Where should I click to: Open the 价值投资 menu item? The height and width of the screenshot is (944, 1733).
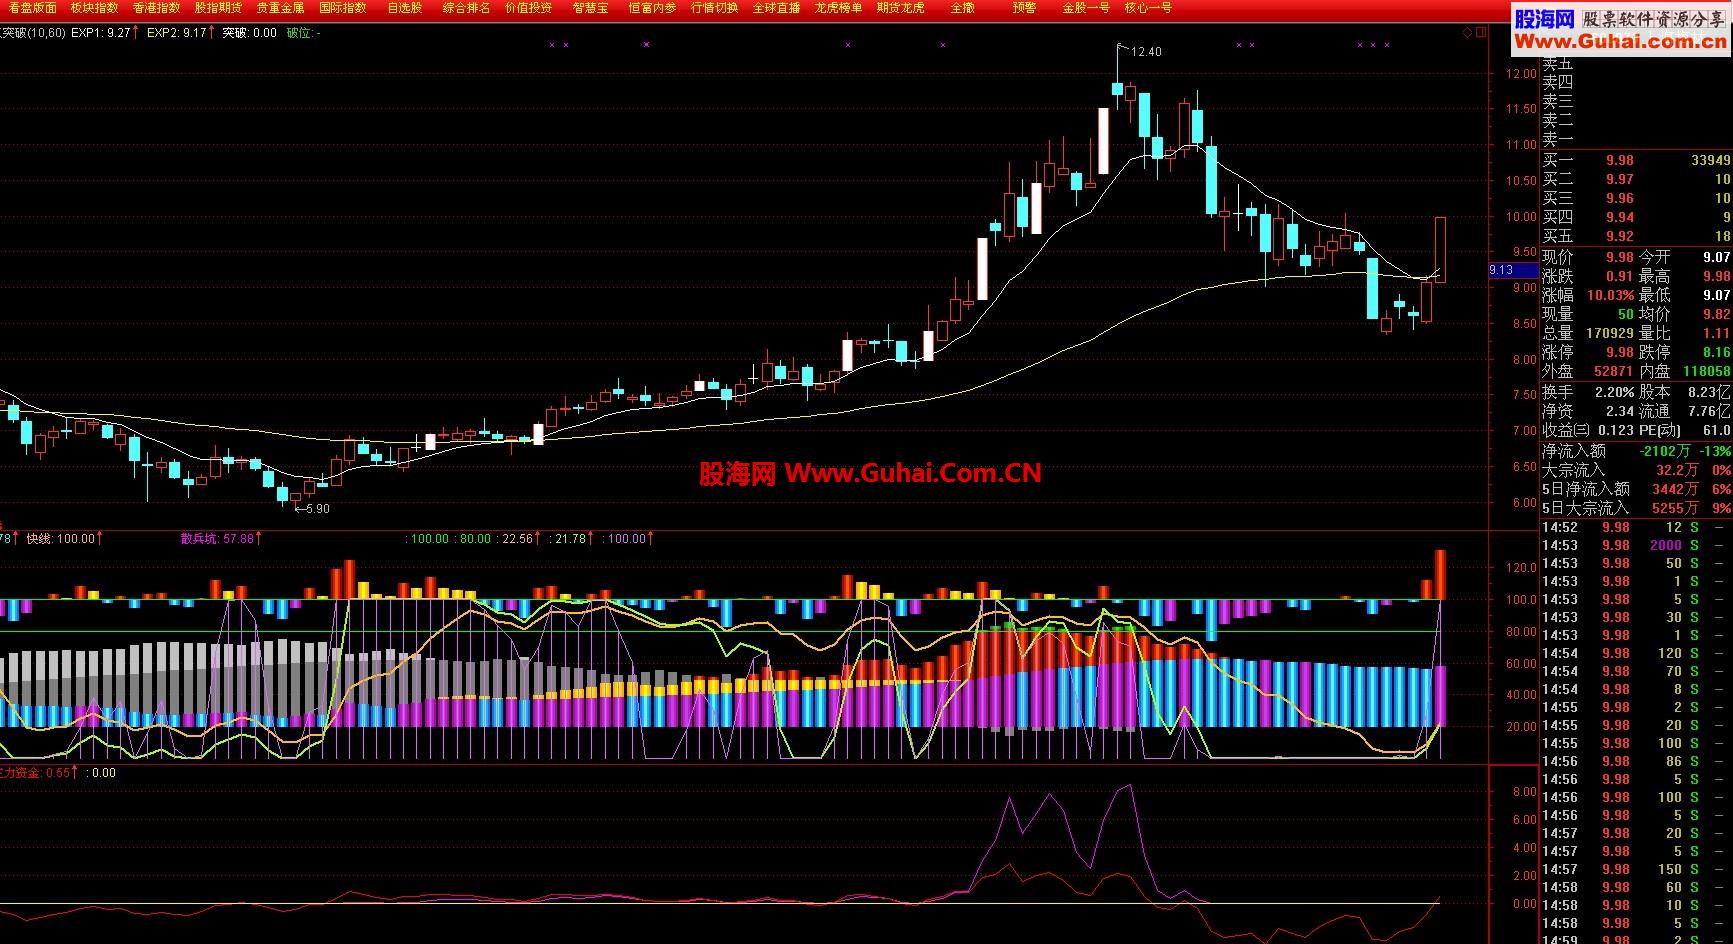528,8
